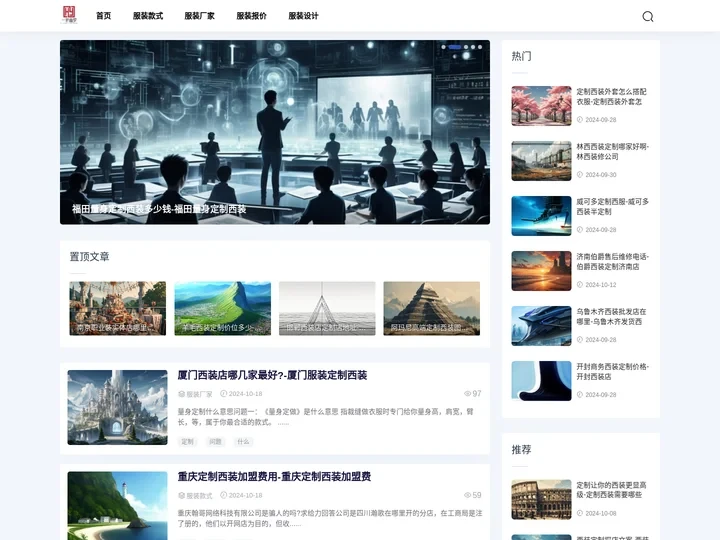The width and height of the screenshot is (720, 540).
Task: Open pinned thumbnail 南京职业装实体店
Action: point(118,308)
